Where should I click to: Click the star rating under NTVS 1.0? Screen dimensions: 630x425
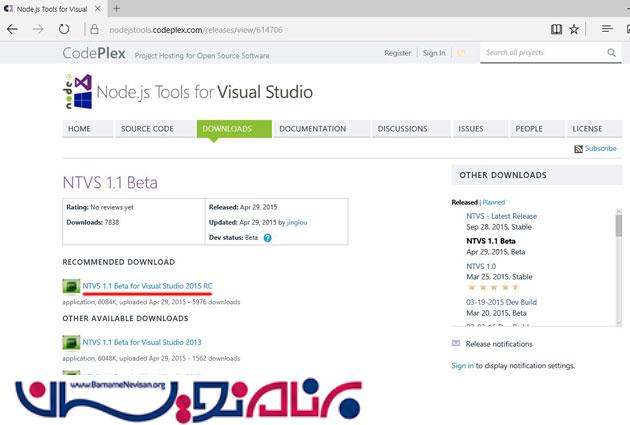click(493, 288)
